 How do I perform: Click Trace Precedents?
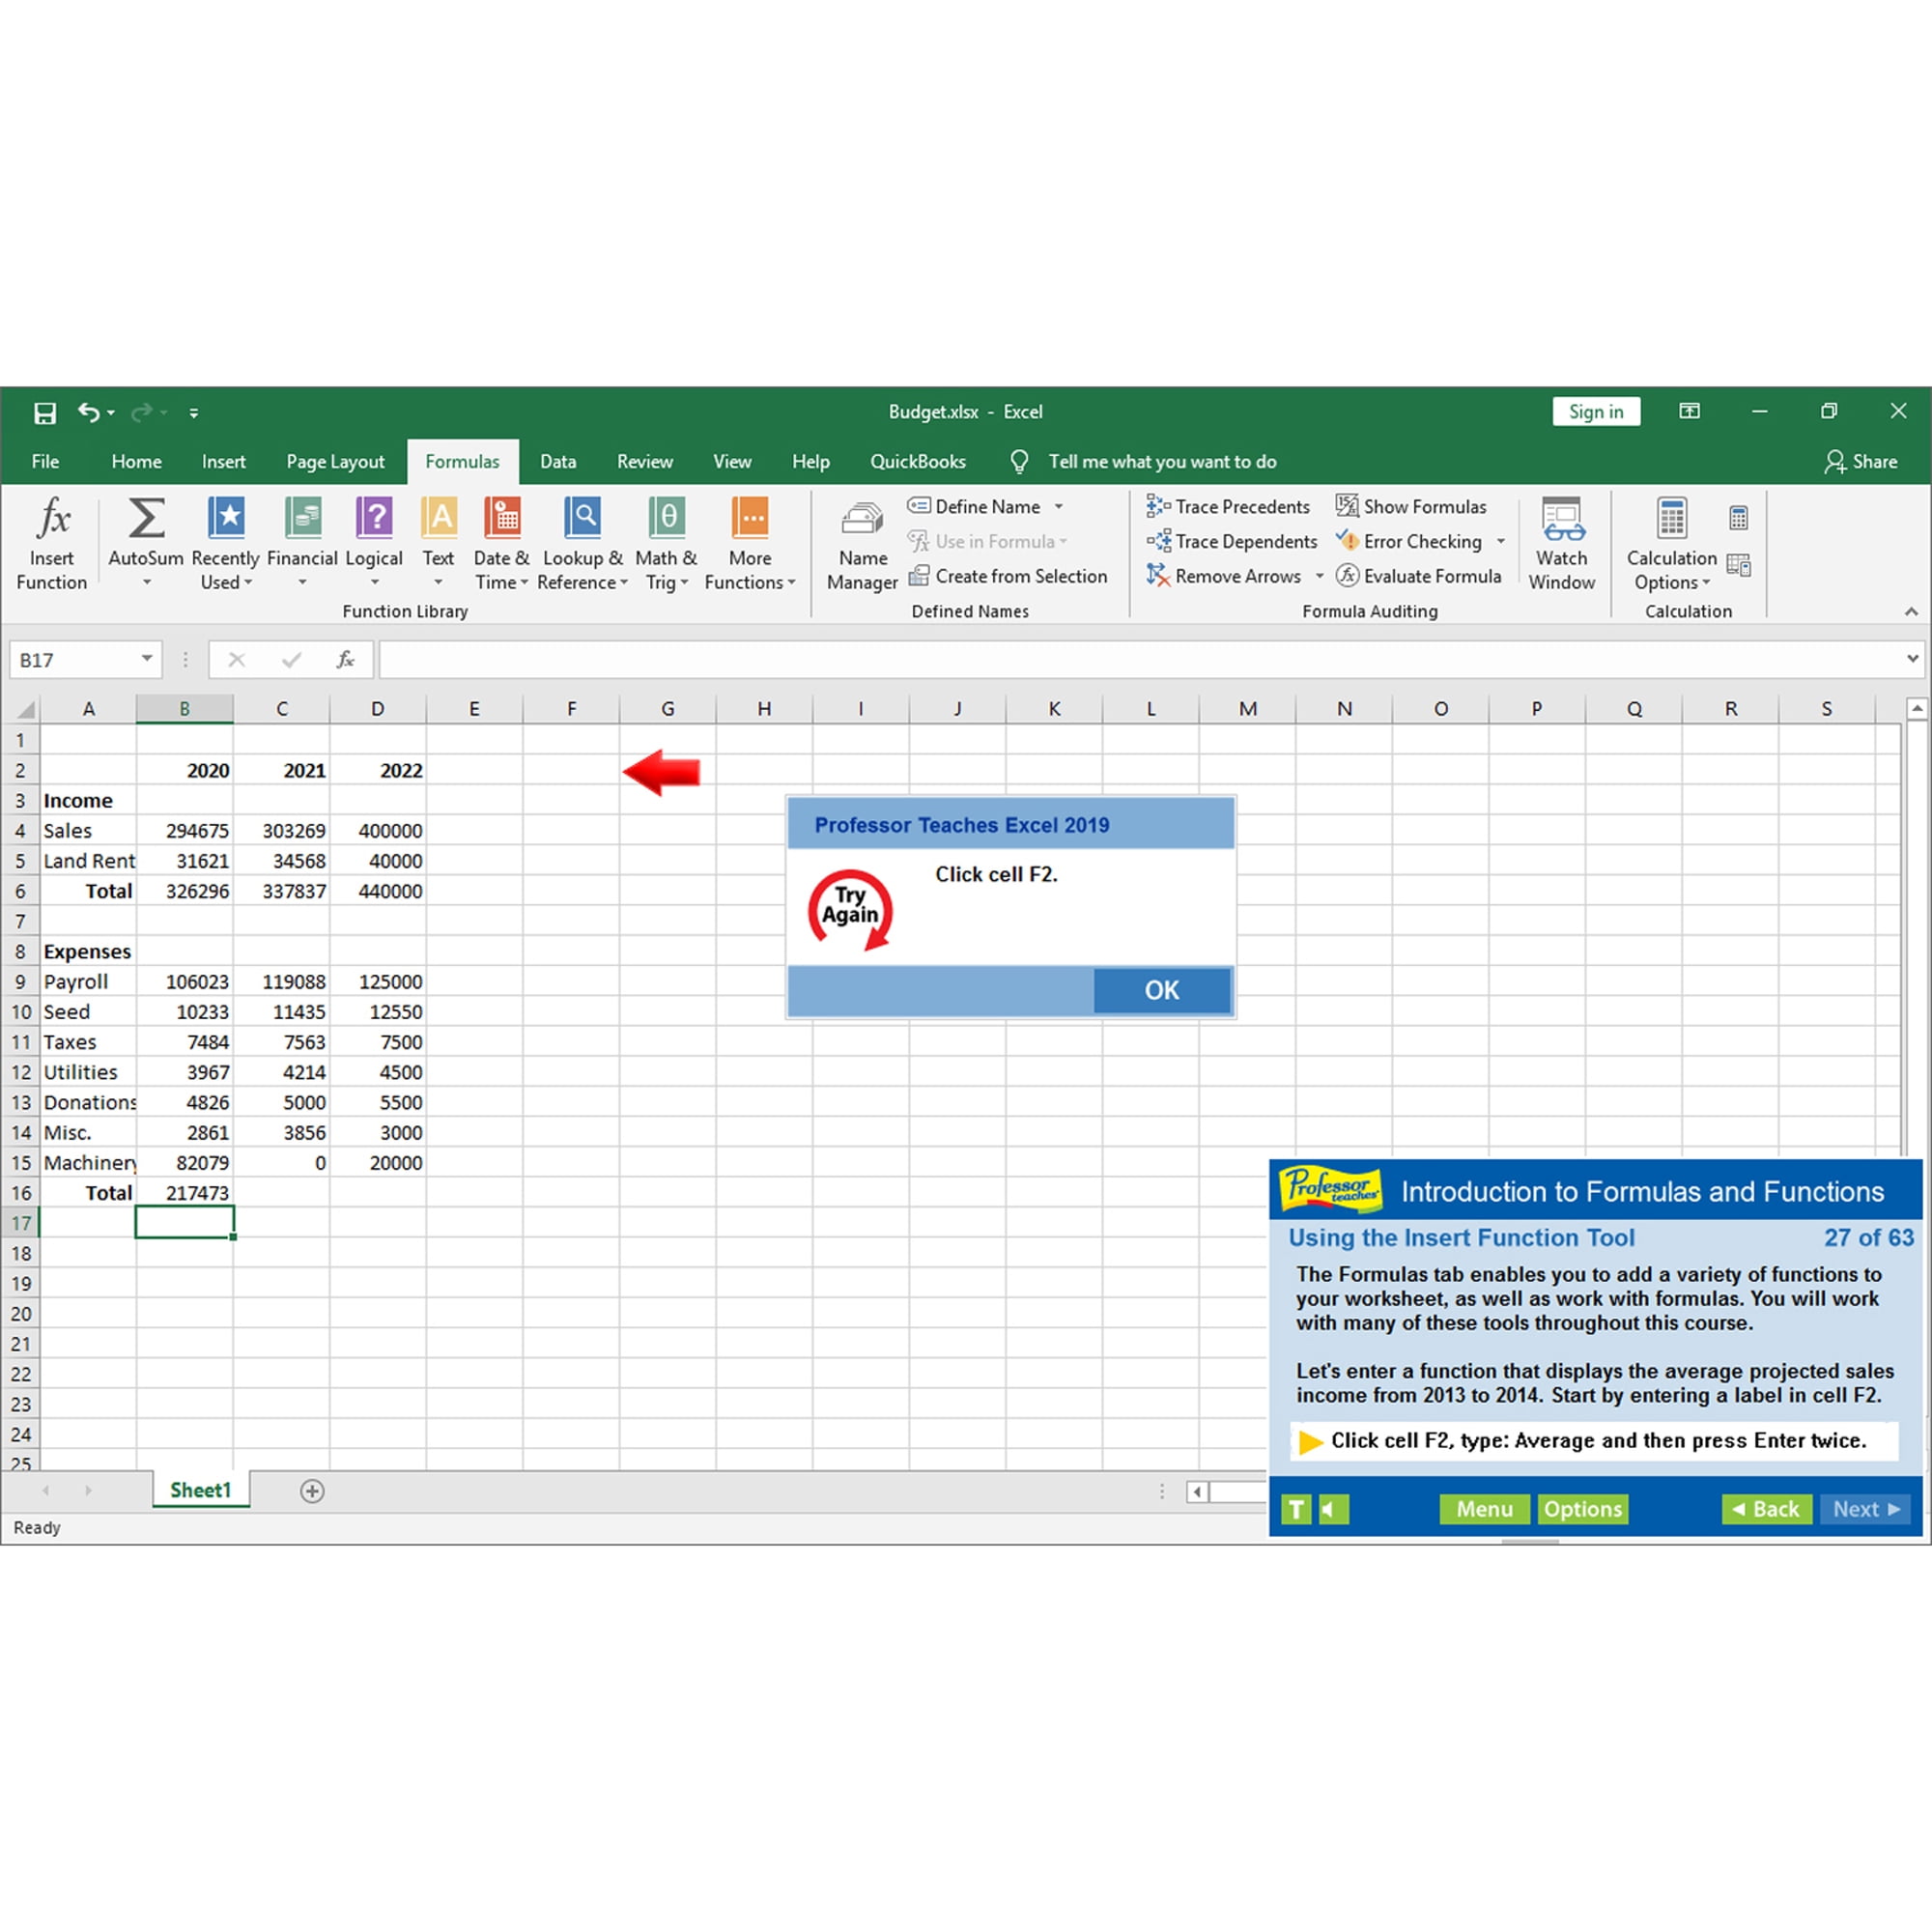1228,507
